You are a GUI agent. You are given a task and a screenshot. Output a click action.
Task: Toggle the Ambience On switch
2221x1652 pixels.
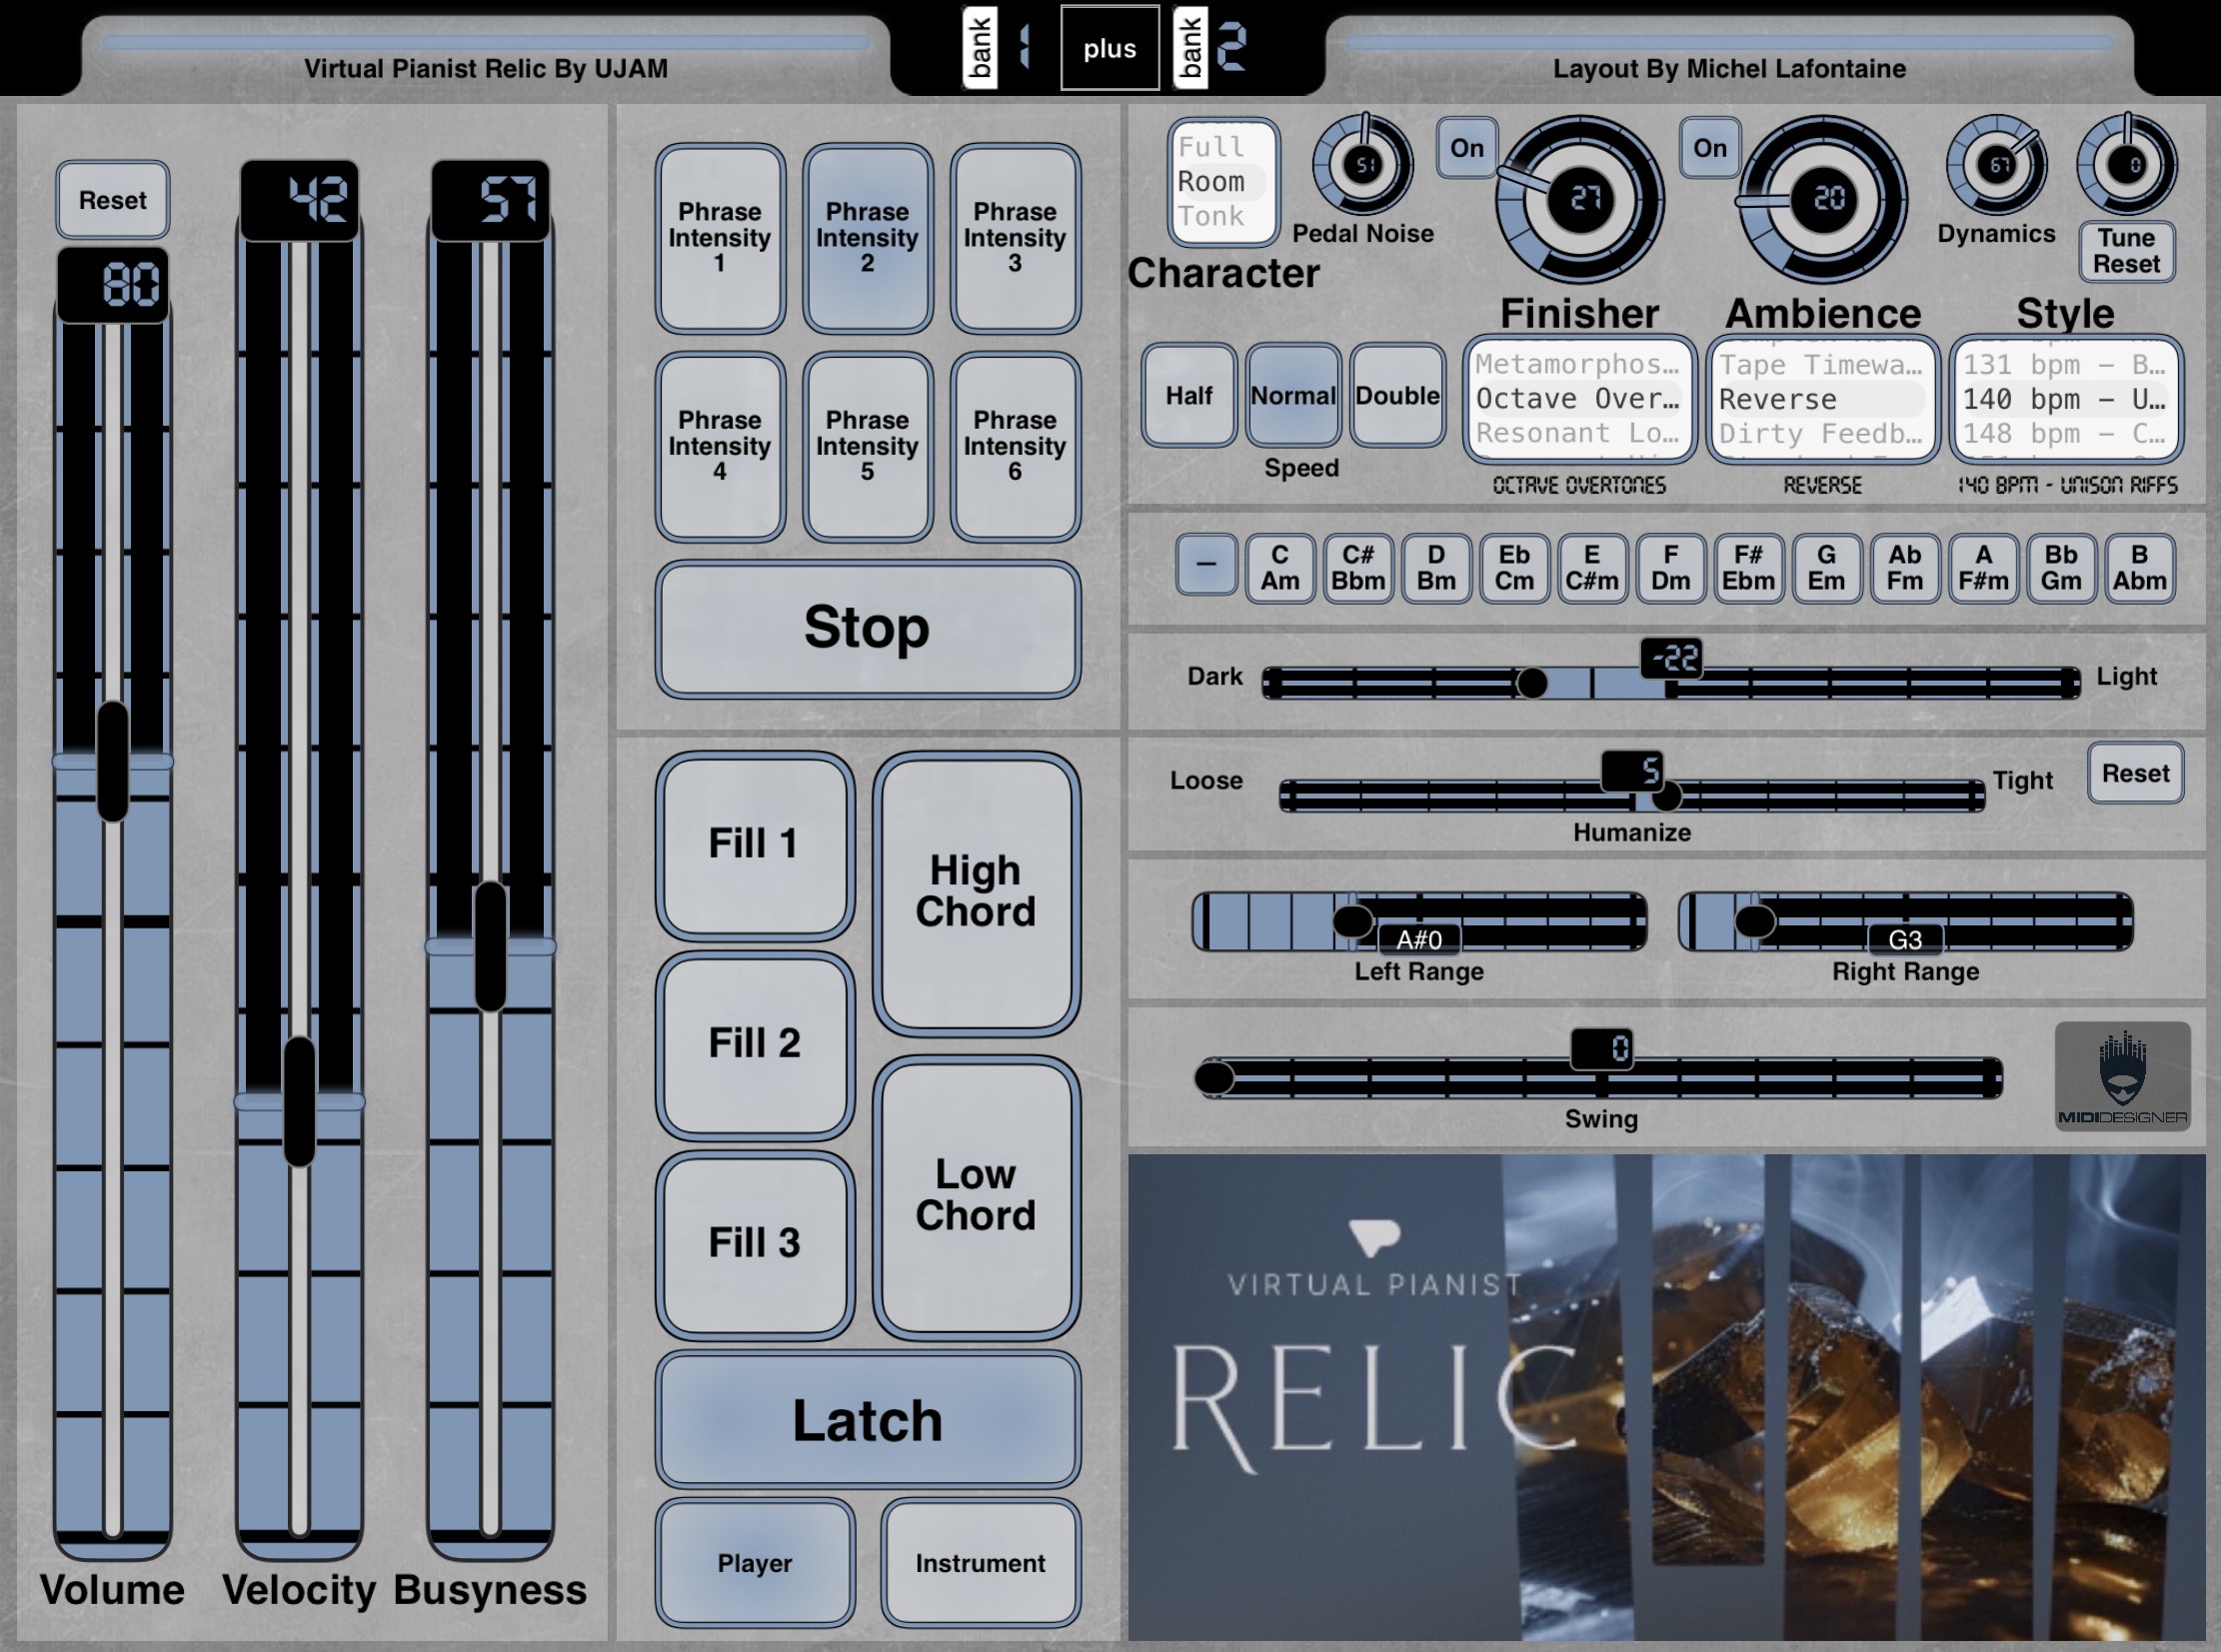click(1710, 148)
